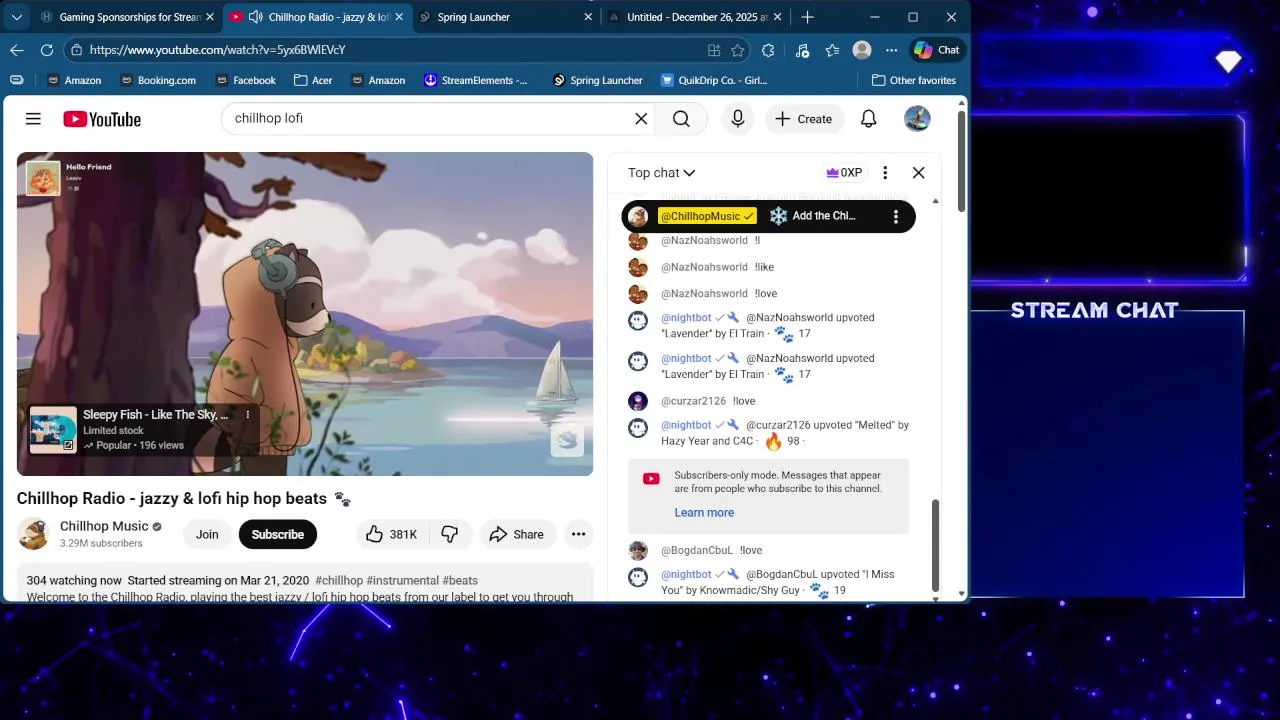Expand the Top chat dropdown
The height and width of the screenshot is (720, 1280).
[x=661, y=173]
